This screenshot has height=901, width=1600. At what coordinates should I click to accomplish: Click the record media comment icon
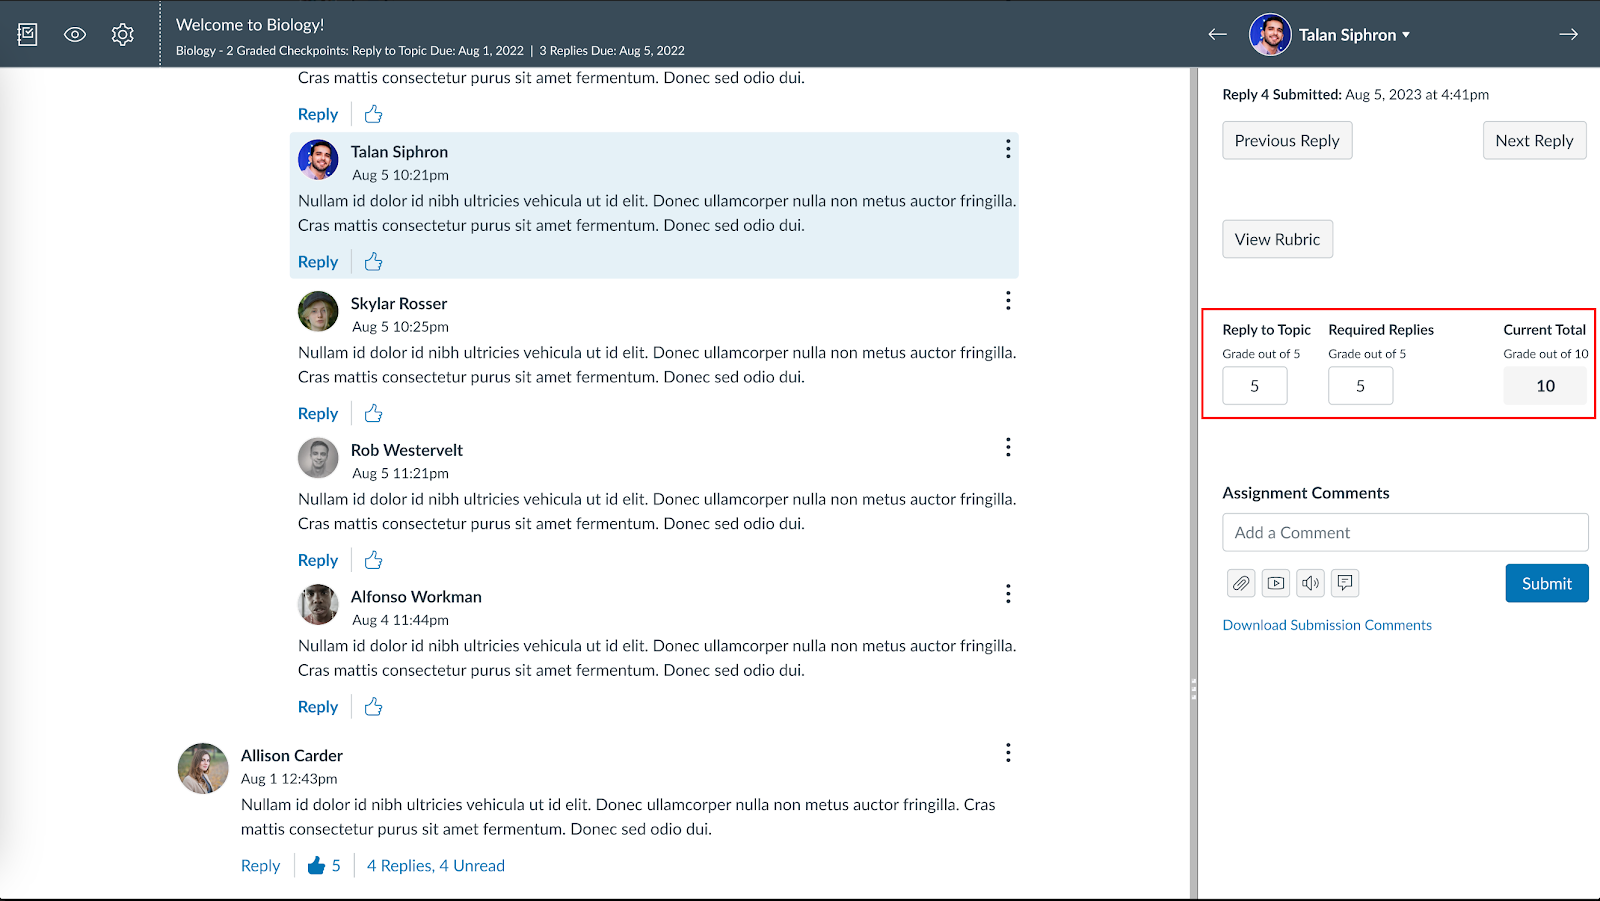click(x=1276, y=583)
